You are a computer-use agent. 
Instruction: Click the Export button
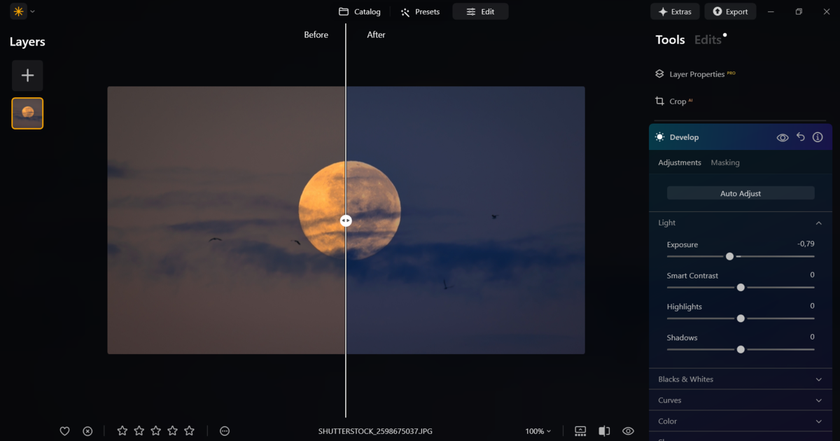point(730,11)
